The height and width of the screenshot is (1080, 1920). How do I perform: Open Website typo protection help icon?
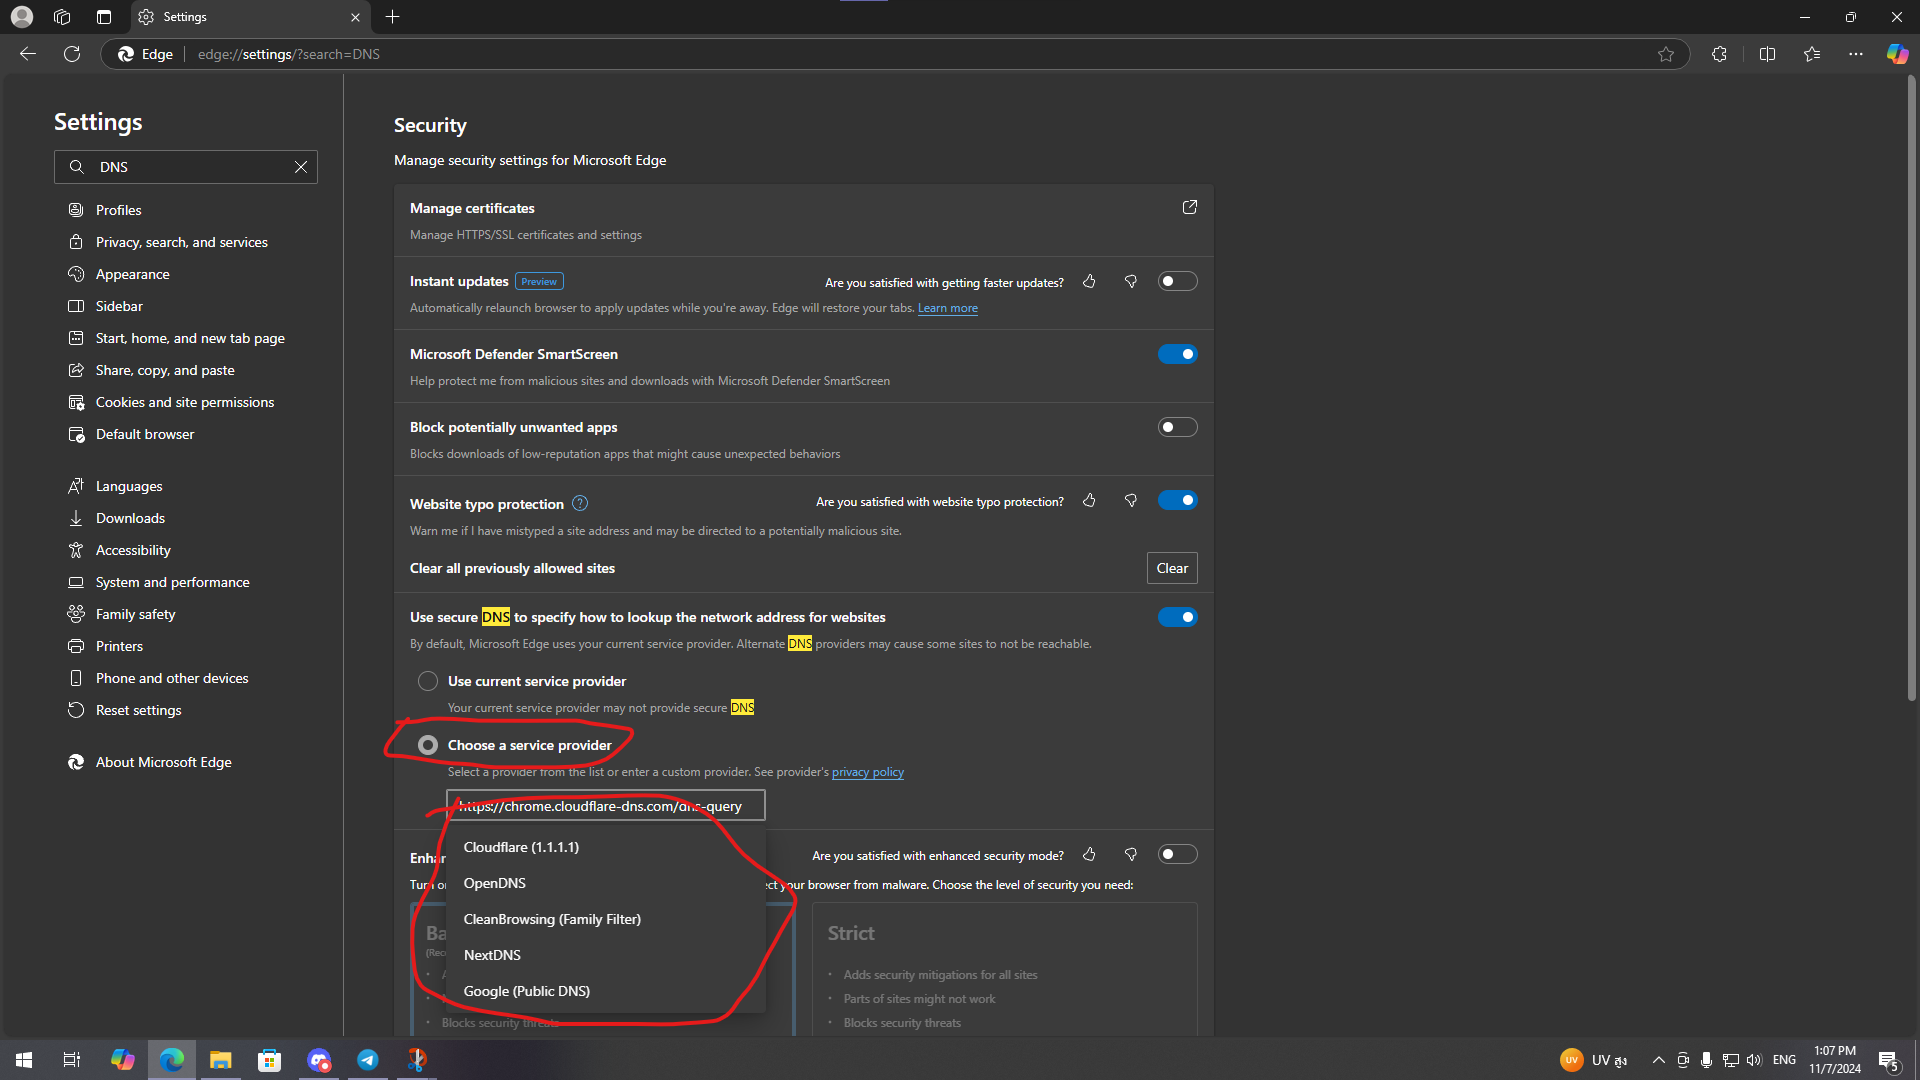pyautogui.click(x=580, y=504)
